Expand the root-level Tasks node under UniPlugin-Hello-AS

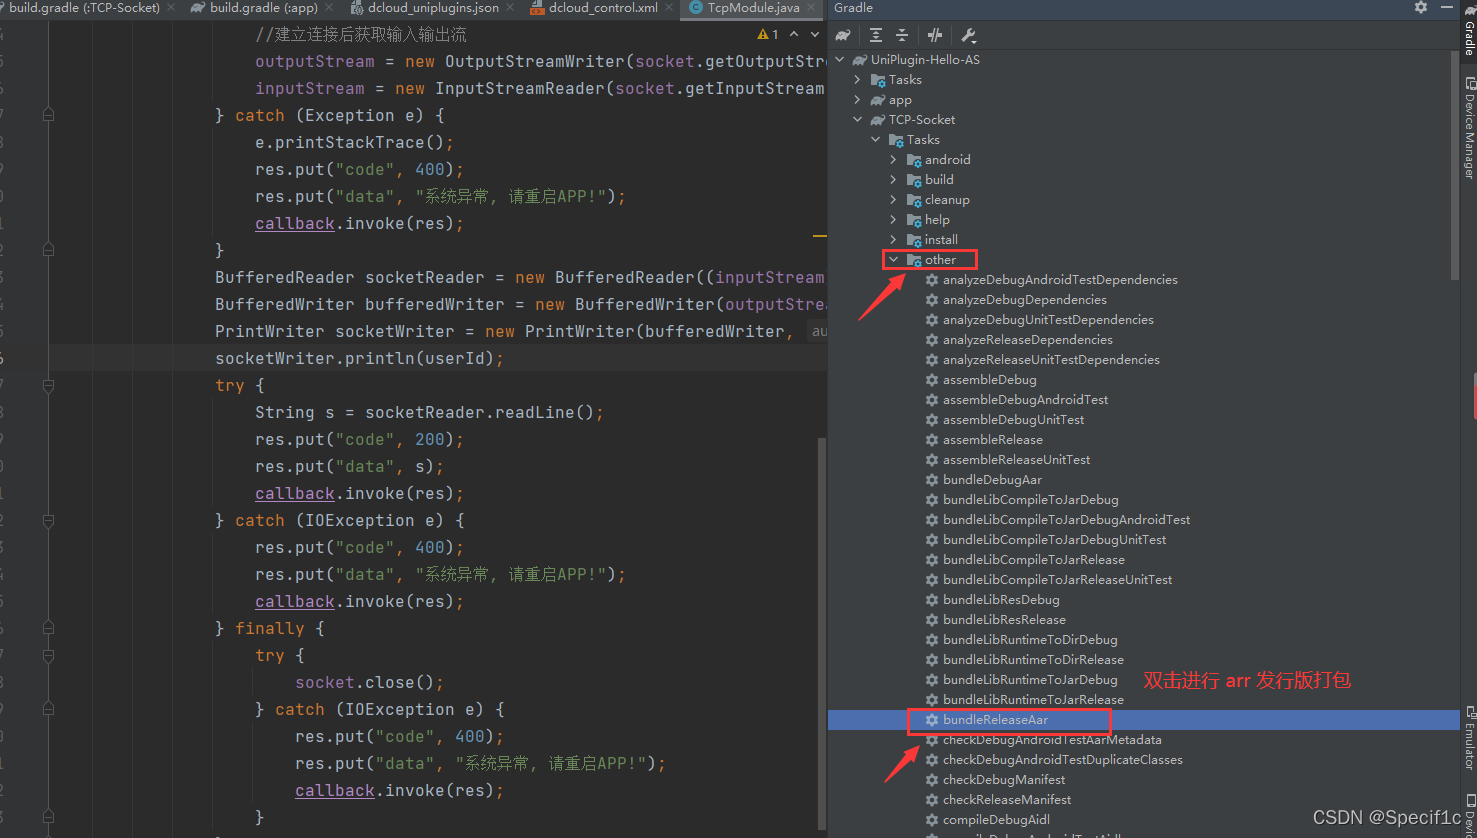click(x=857, y=80)
